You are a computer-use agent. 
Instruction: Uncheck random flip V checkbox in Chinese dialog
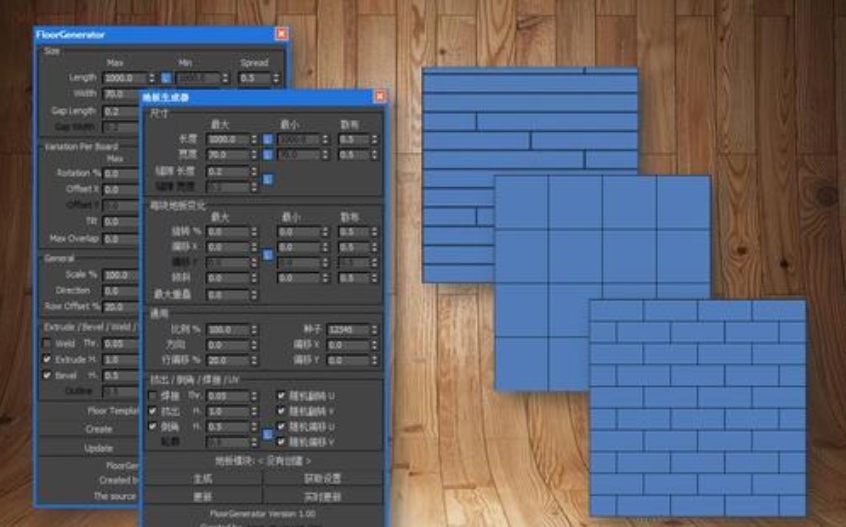click(281, 411)
